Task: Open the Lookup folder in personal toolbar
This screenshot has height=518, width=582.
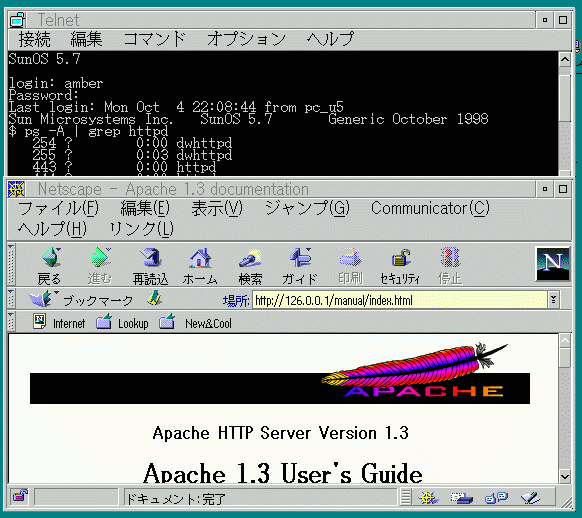Action: coord(122,323)
